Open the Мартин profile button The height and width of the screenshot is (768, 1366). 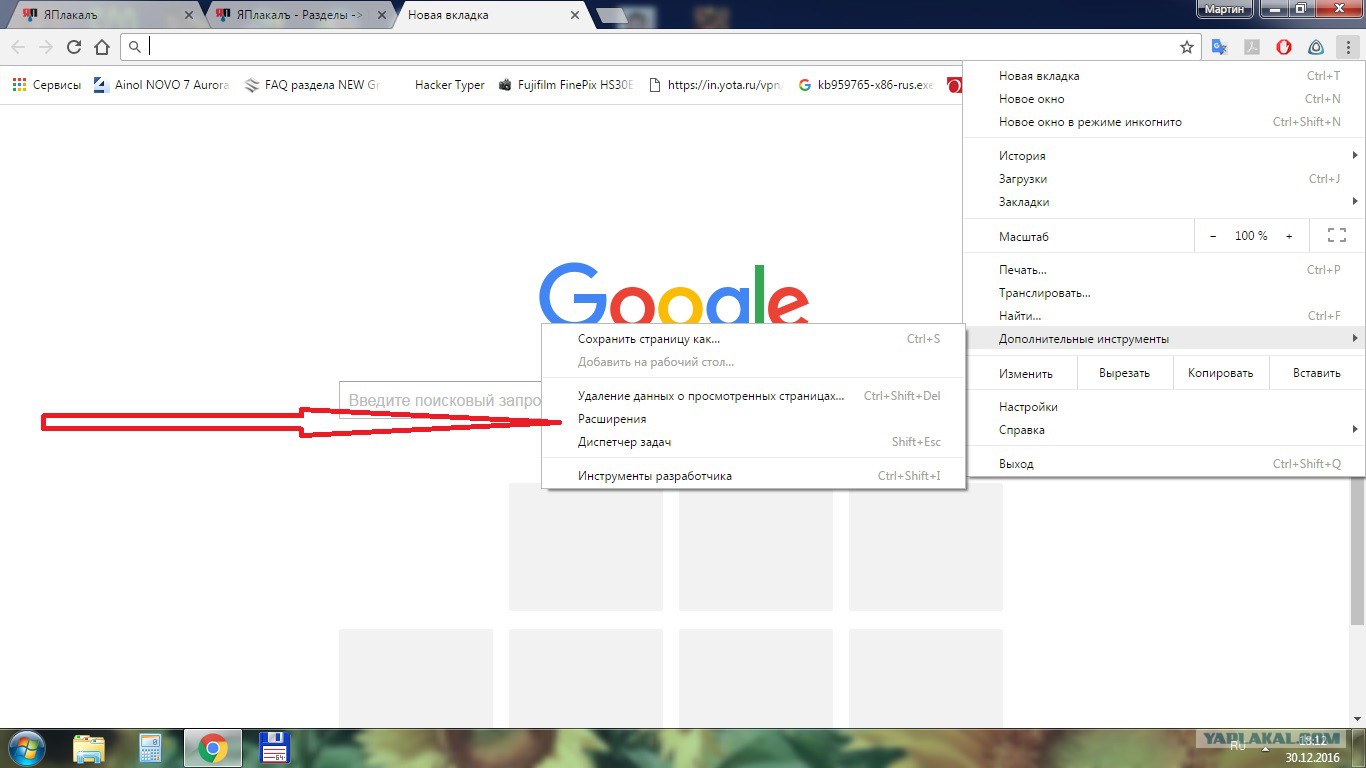[1225, 9]
